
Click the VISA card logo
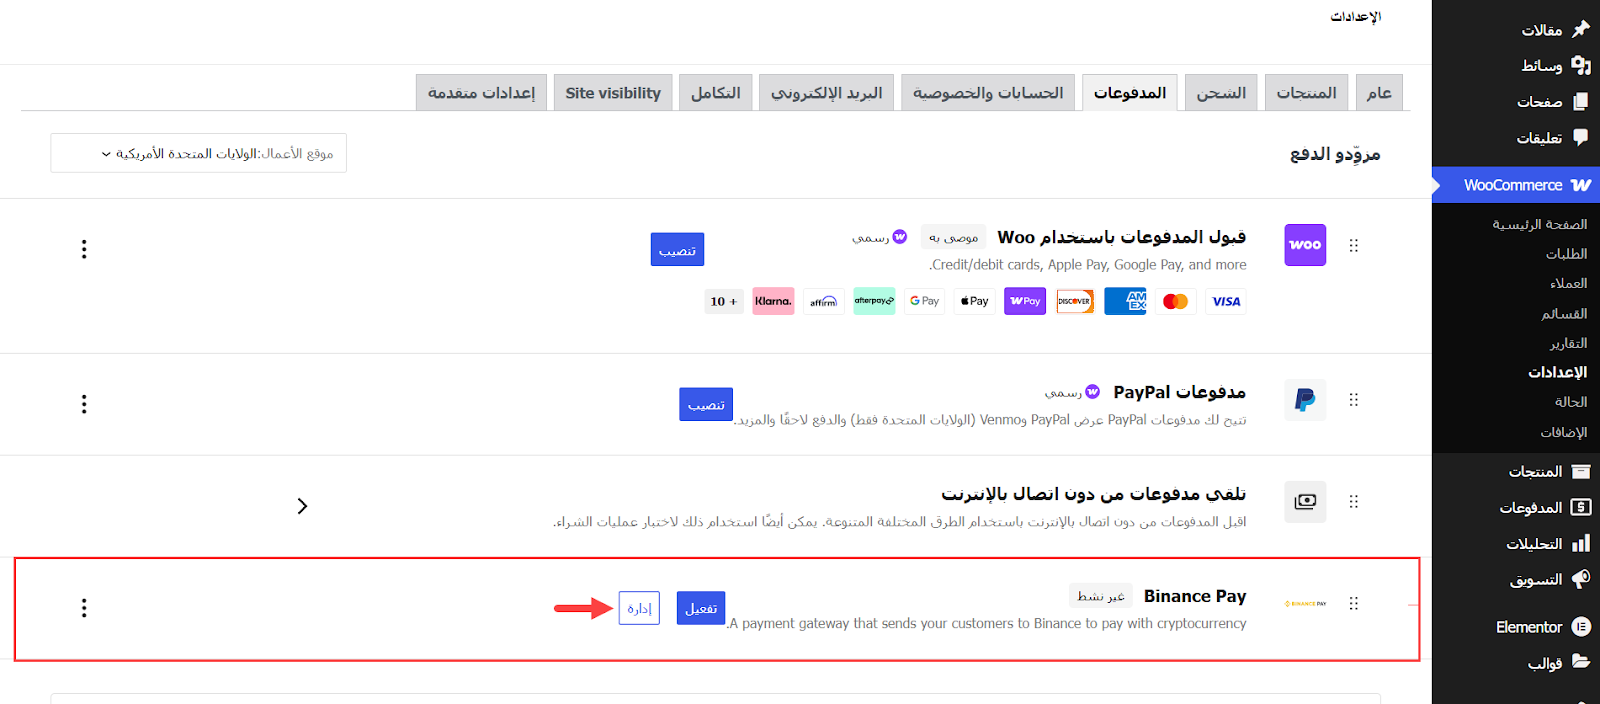coord(1226,301)
